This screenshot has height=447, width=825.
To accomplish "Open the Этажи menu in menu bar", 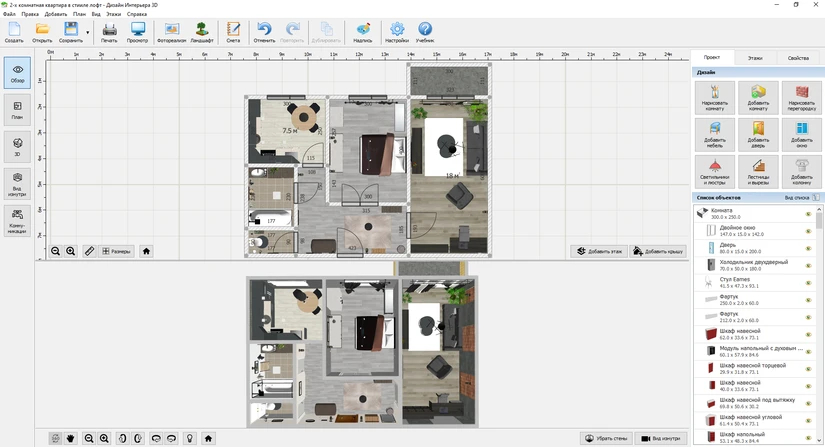I will [113, 14].
